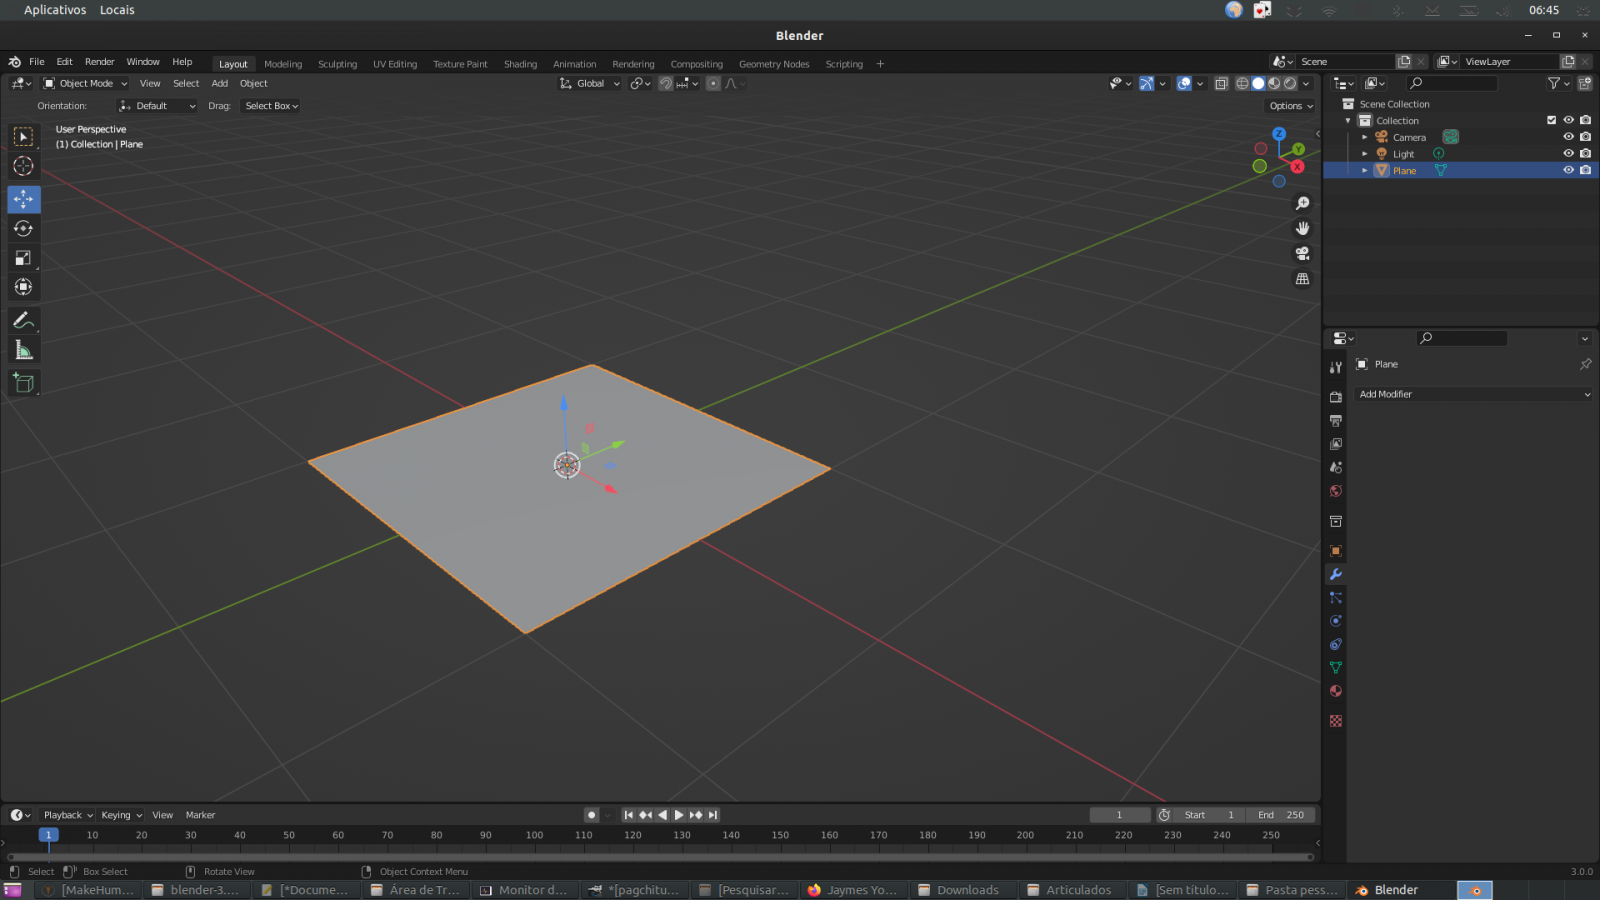Open the Output properties tab
The height and width of the screenshot is (900, 1600).
(1335, 421)
